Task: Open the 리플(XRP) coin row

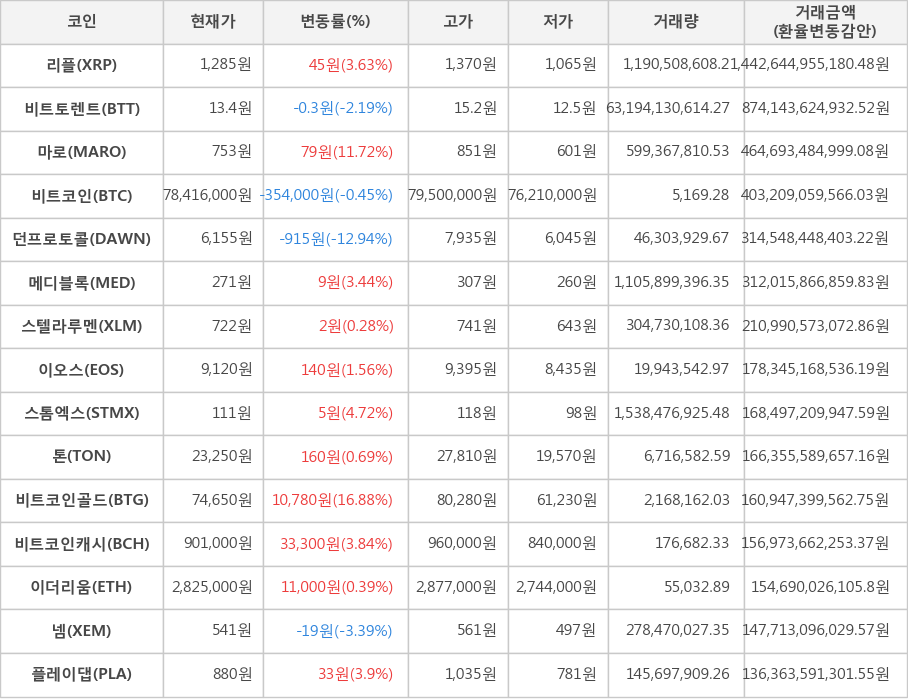Action: click(x=82, y=65)
